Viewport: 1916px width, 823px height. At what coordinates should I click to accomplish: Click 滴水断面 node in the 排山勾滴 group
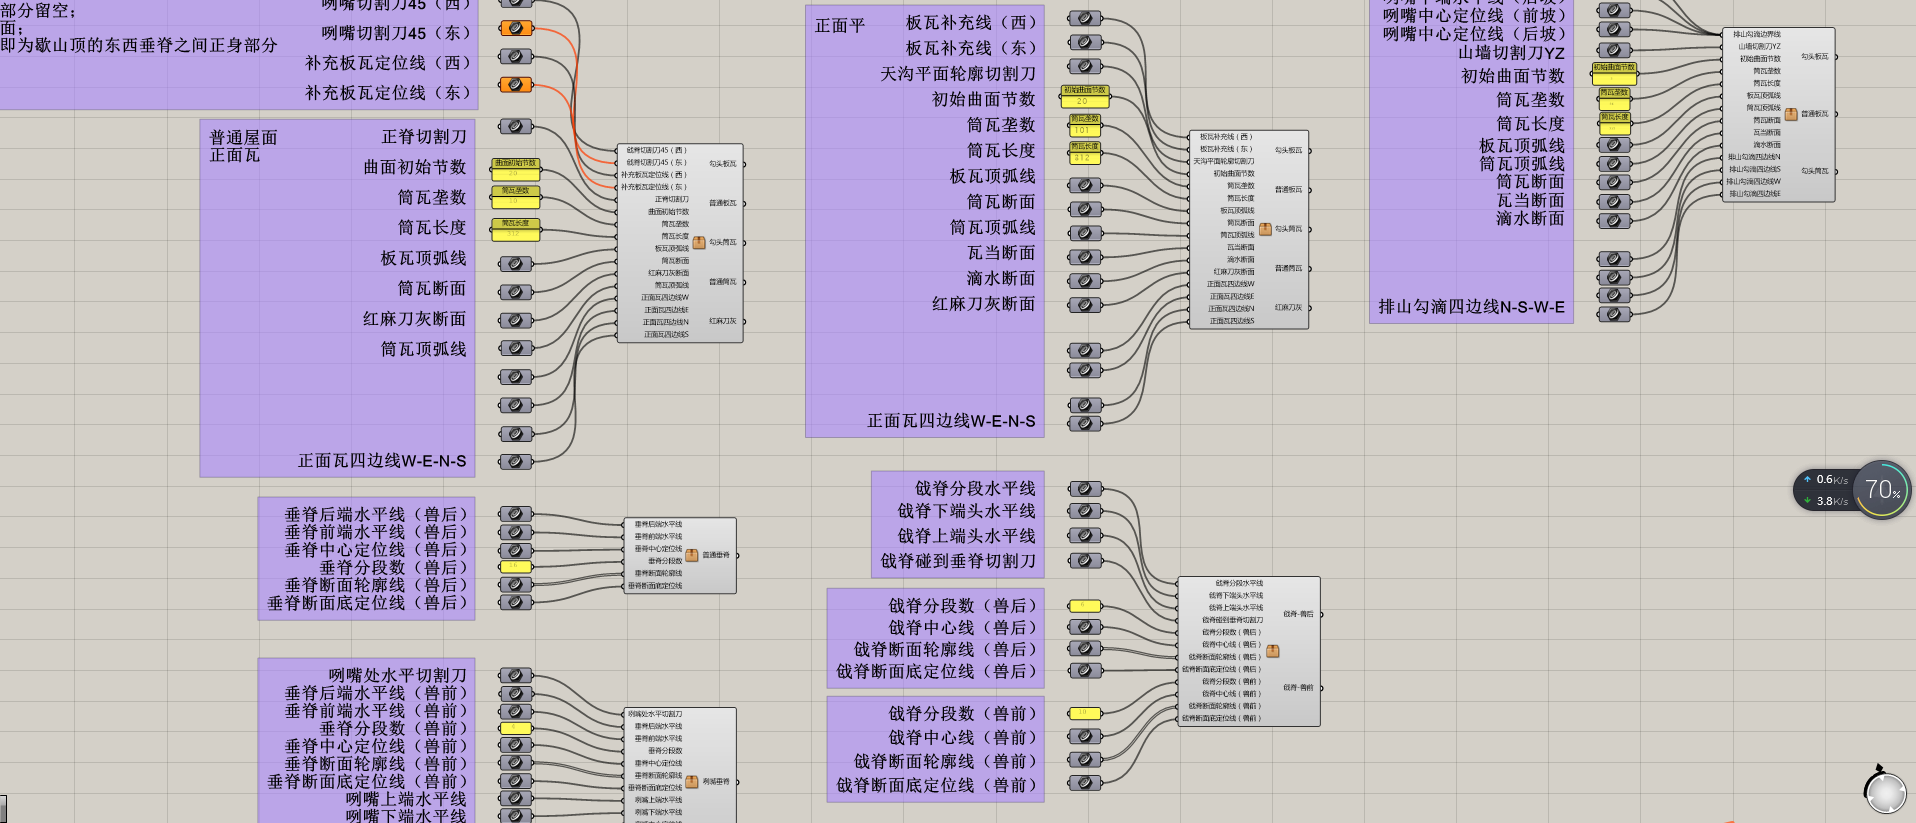1614,219
